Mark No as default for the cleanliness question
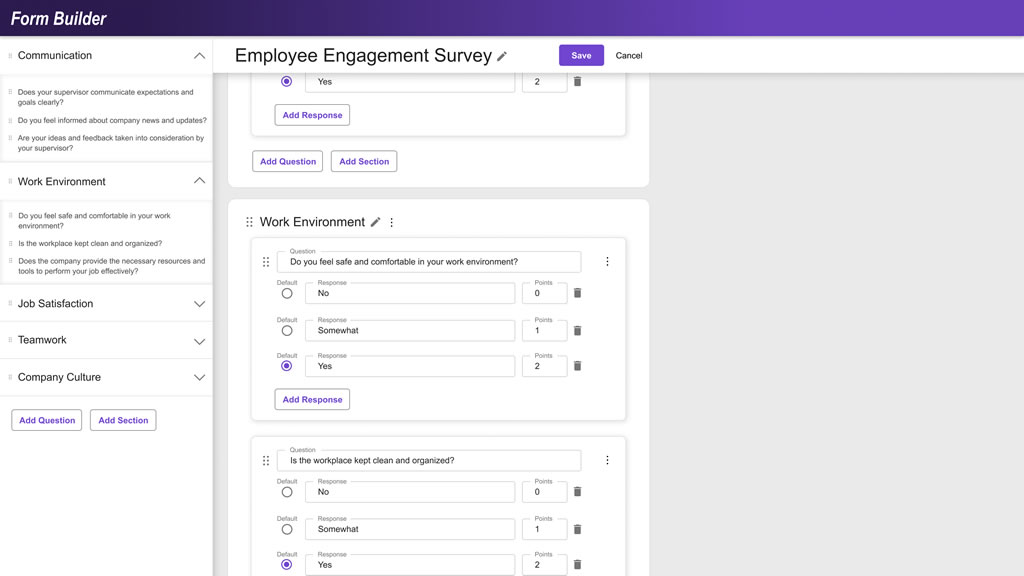 pyautogui.click(x=287, y=491)
